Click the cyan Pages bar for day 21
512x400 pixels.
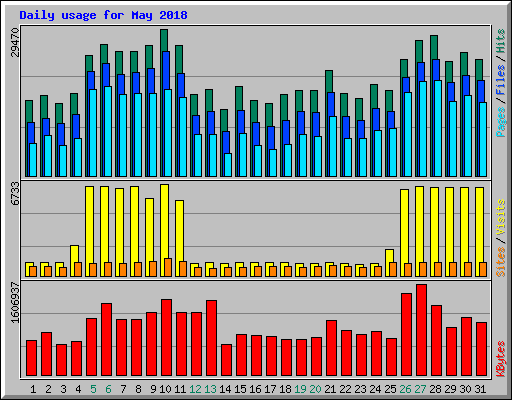point(333,147)
